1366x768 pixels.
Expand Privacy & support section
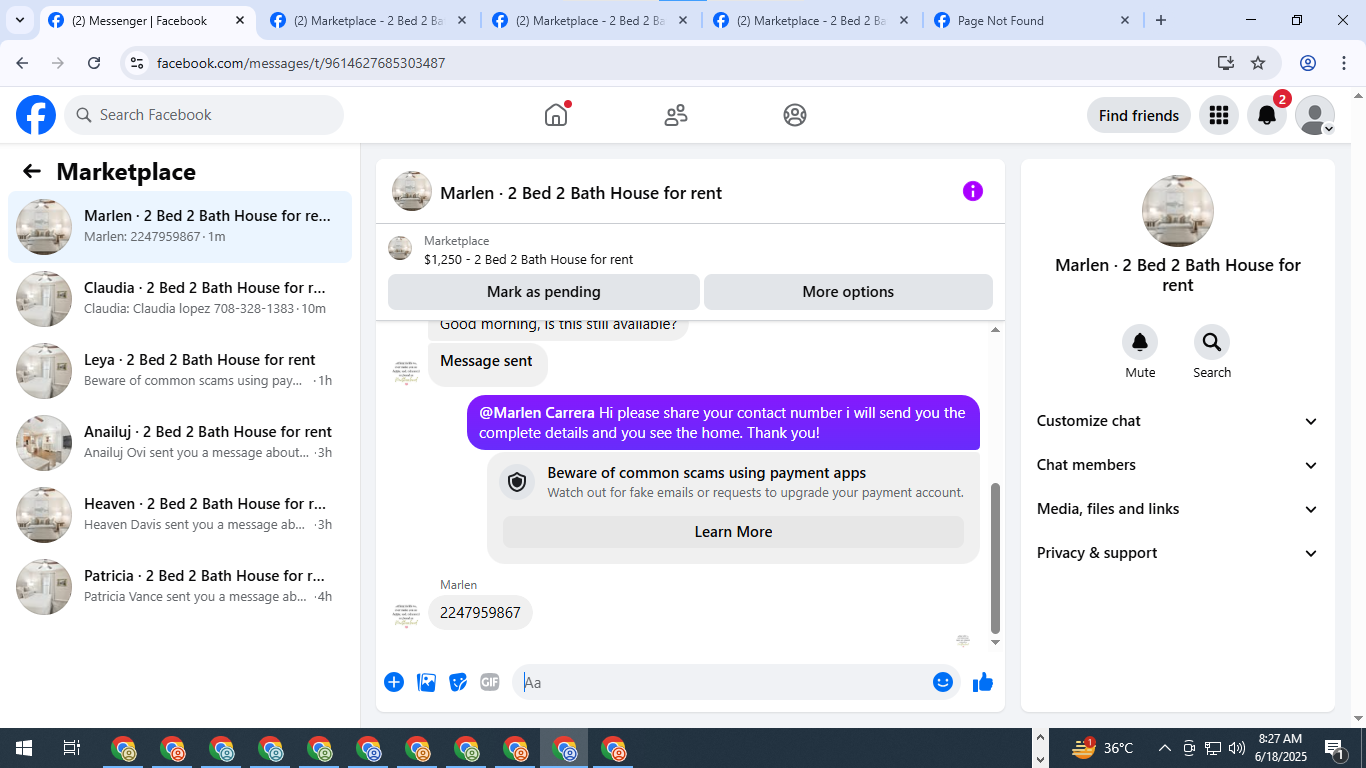(1178, 553)
